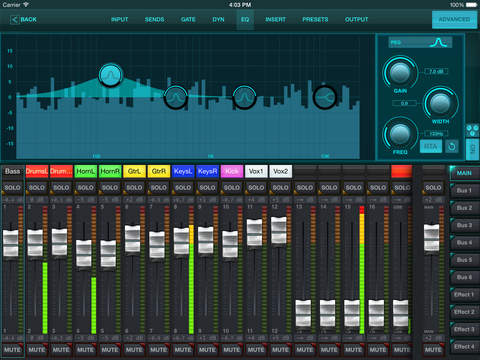Mute channel 13
The width and height of the screenshot is (480, 360).
point(305,350)
